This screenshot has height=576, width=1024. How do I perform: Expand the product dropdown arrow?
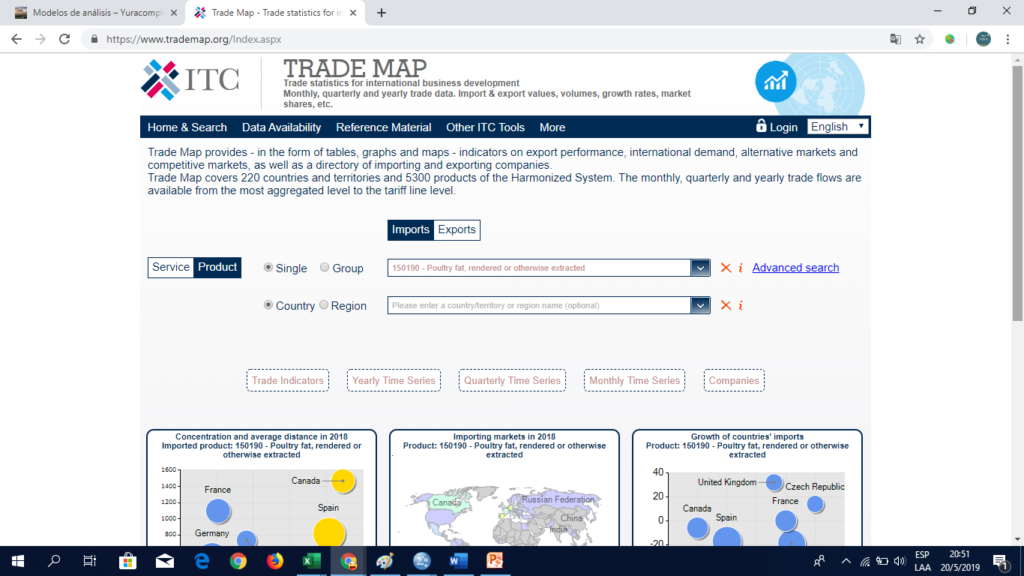[x=700, y=268]
